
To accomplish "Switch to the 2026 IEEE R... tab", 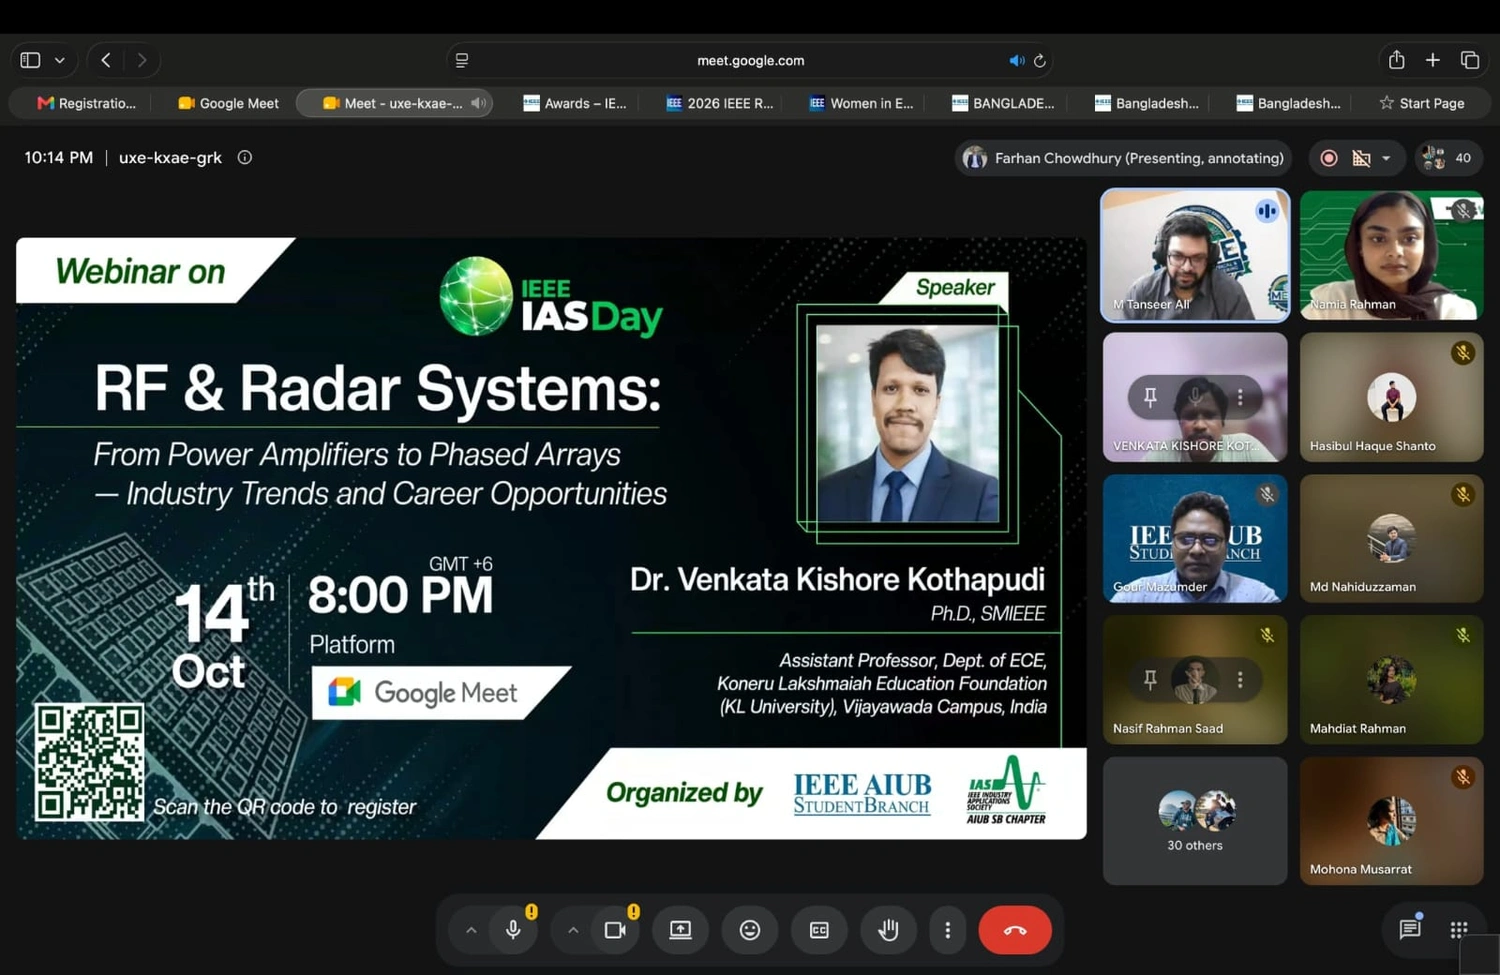I will [x=720, y=103].
